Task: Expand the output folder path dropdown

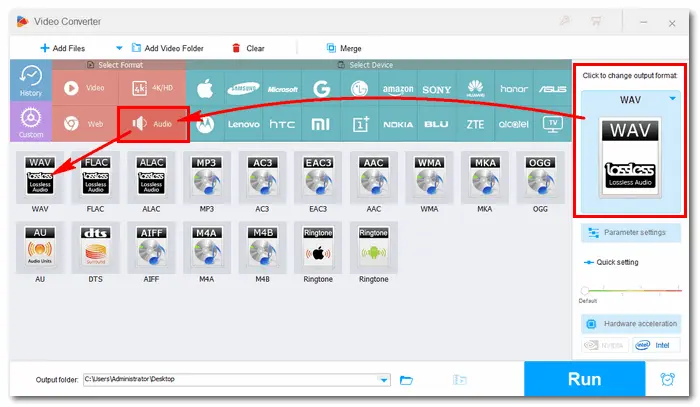Action: tap(383, 380)
